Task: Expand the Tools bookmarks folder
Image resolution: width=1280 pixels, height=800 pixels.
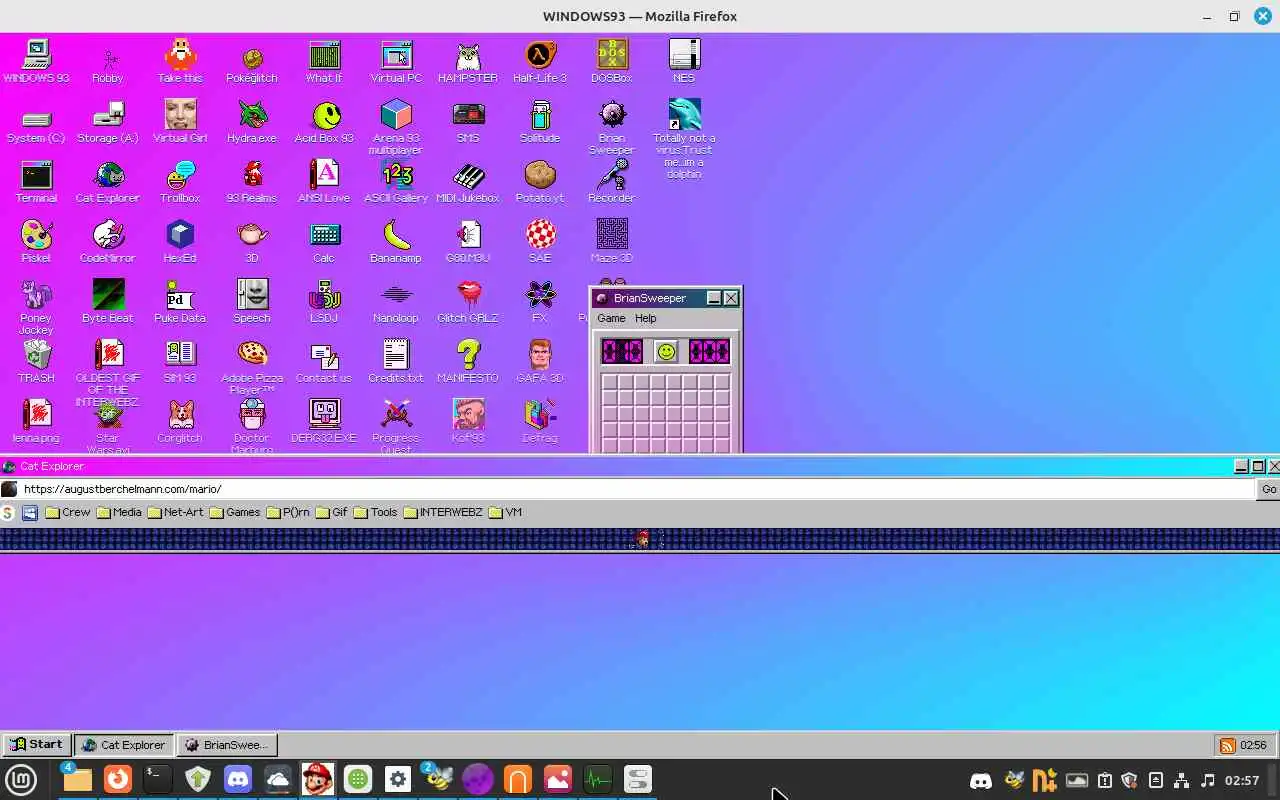Action: click(x=375, y=512)
